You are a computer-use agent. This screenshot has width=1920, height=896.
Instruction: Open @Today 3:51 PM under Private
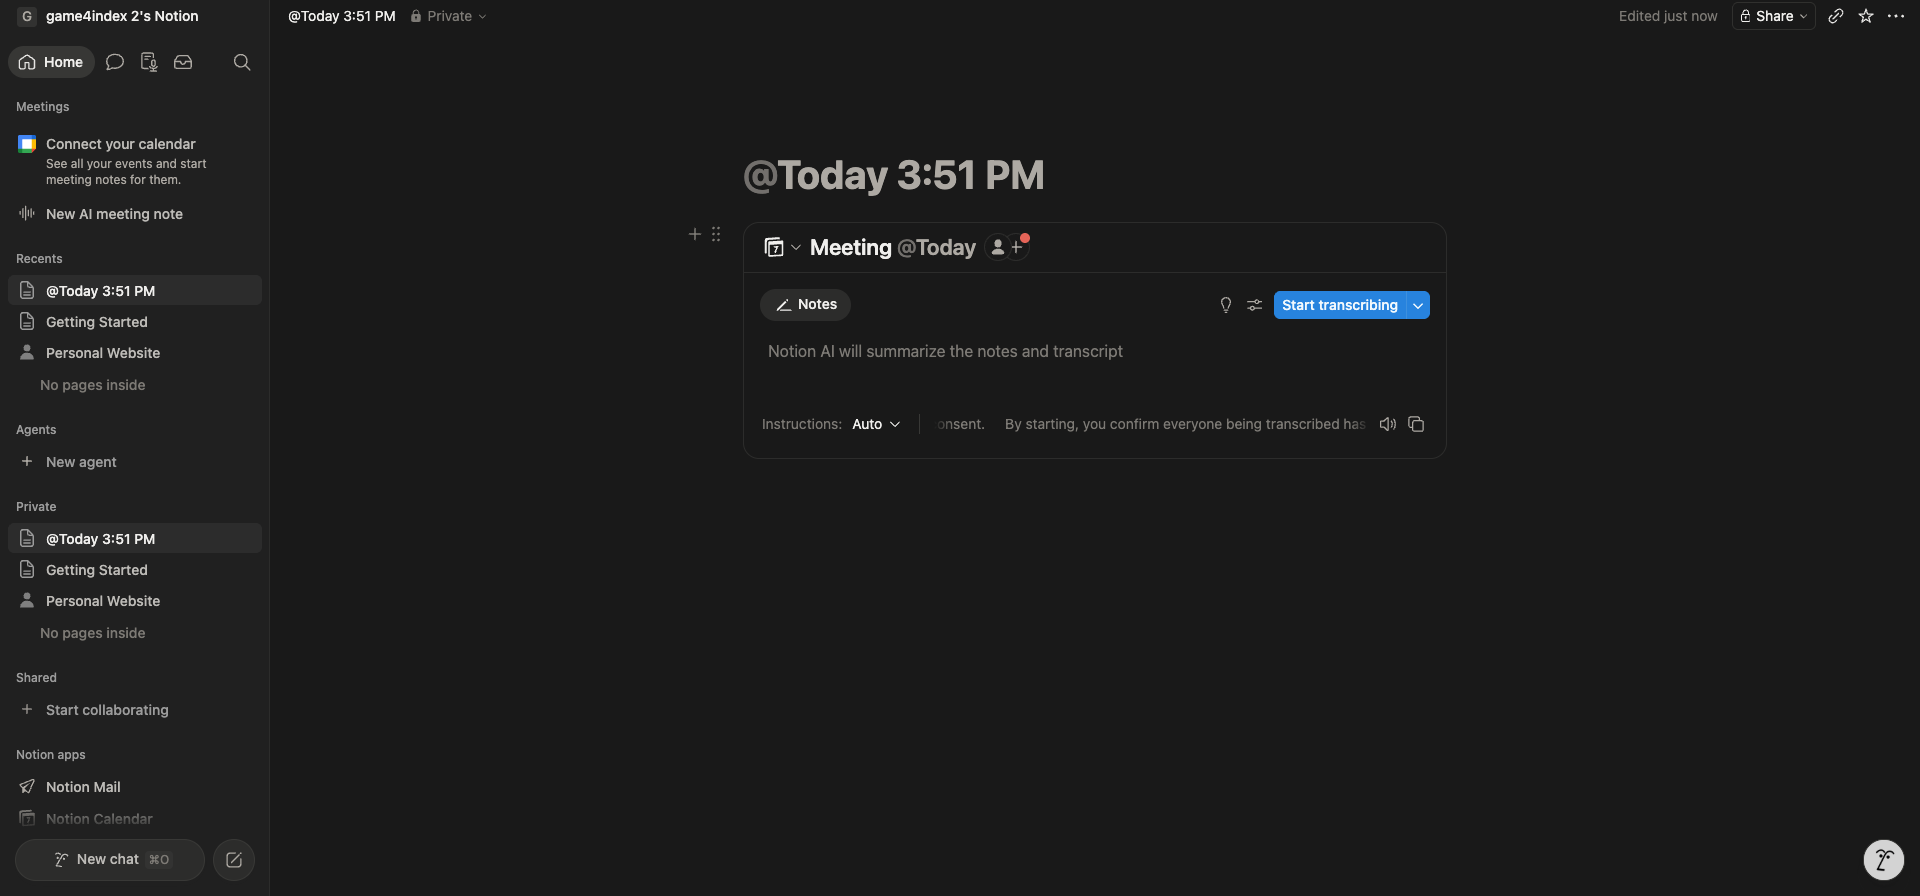pos(135,539)
